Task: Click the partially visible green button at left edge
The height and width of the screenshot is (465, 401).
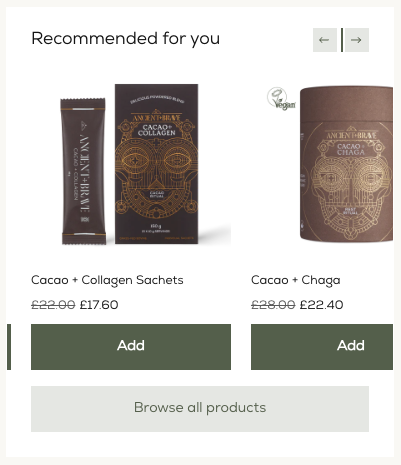Action: tap(9, 347)
